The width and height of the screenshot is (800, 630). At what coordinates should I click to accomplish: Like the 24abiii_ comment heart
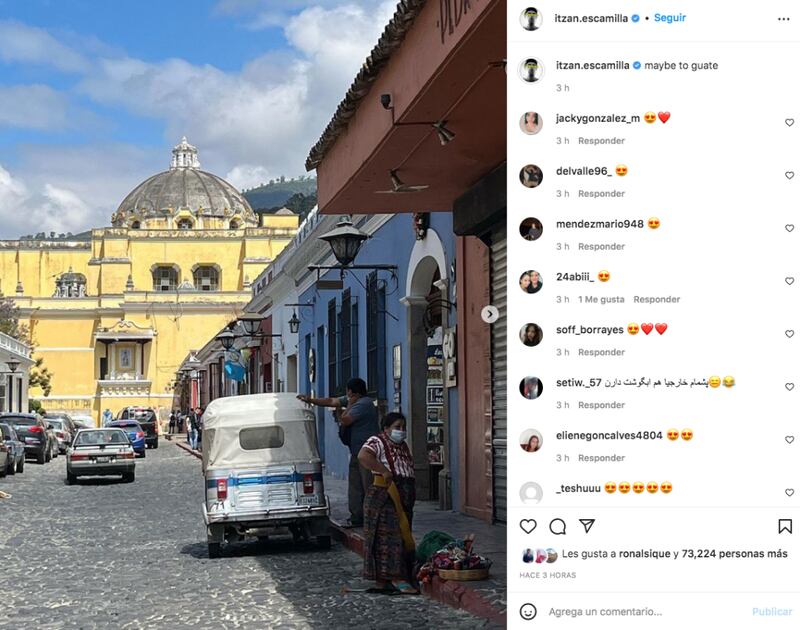pos(789,281)
